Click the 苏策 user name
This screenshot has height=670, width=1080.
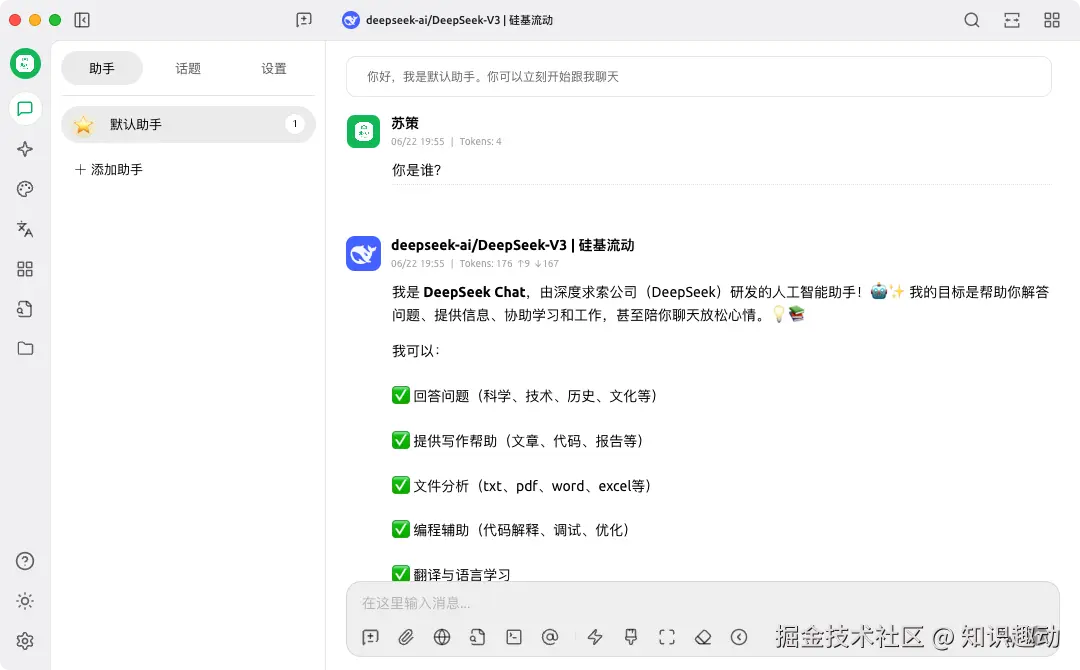[x=405, y=123]
